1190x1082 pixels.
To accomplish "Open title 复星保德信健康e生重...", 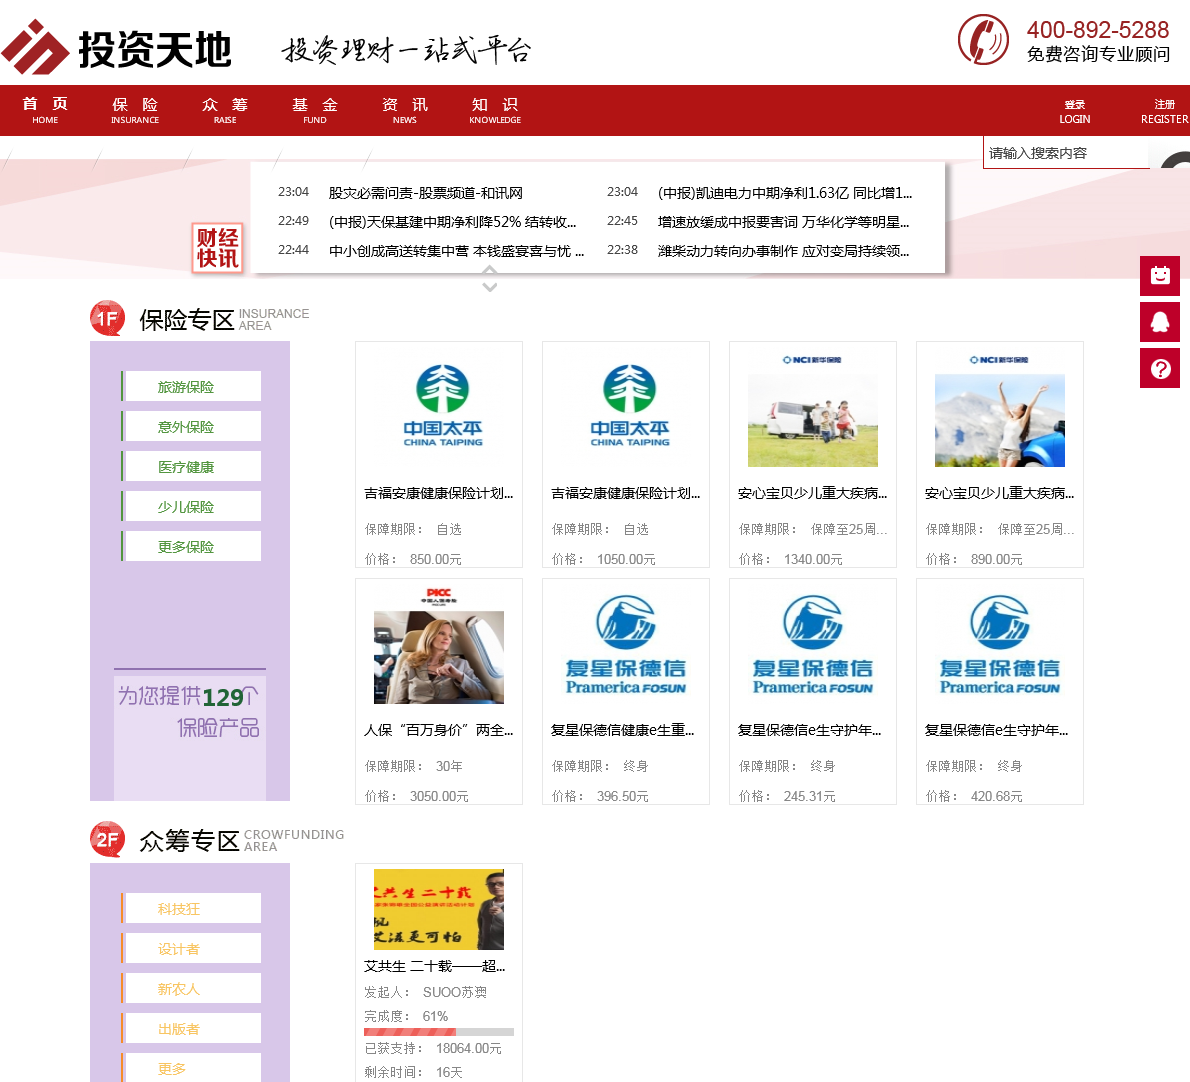I will 622,730.
